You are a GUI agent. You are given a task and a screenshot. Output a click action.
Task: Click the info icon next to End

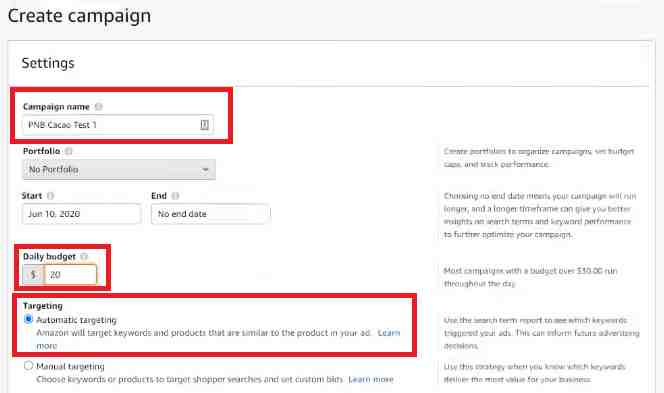click(x=175, y=196)
